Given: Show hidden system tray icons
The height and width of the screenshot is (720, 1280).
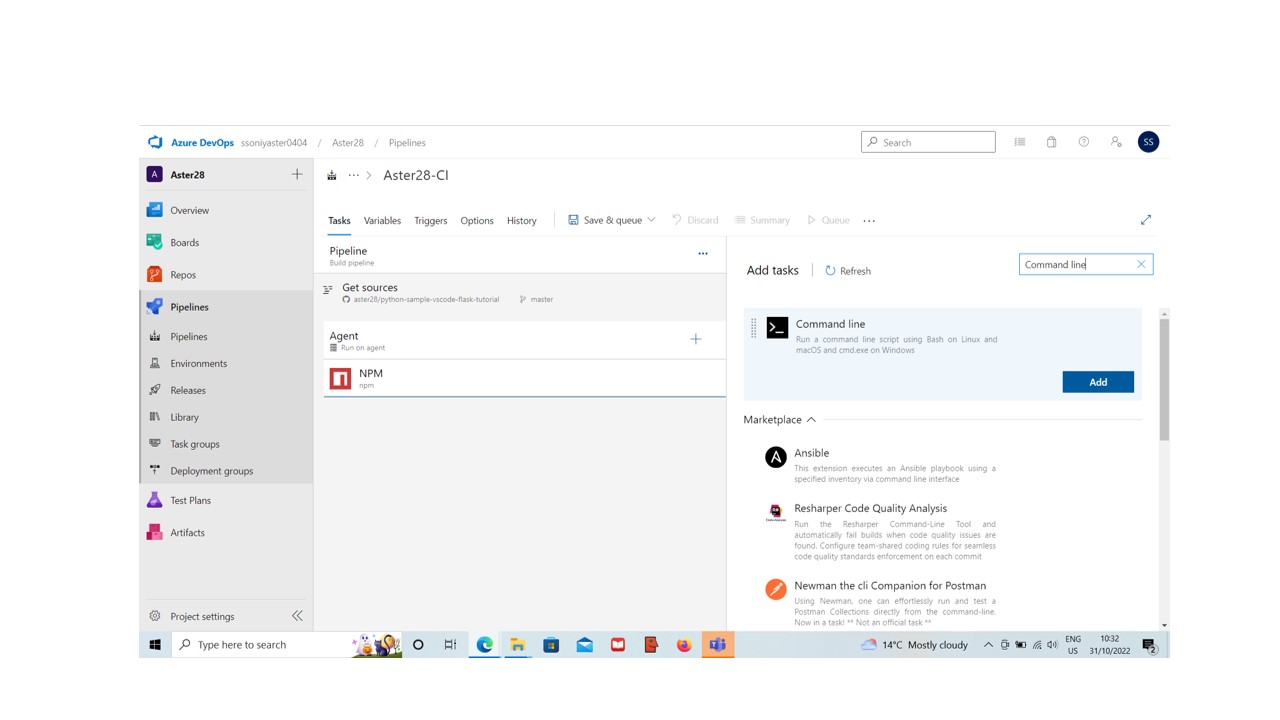Looking at the screenshot, I should (988, 645).
